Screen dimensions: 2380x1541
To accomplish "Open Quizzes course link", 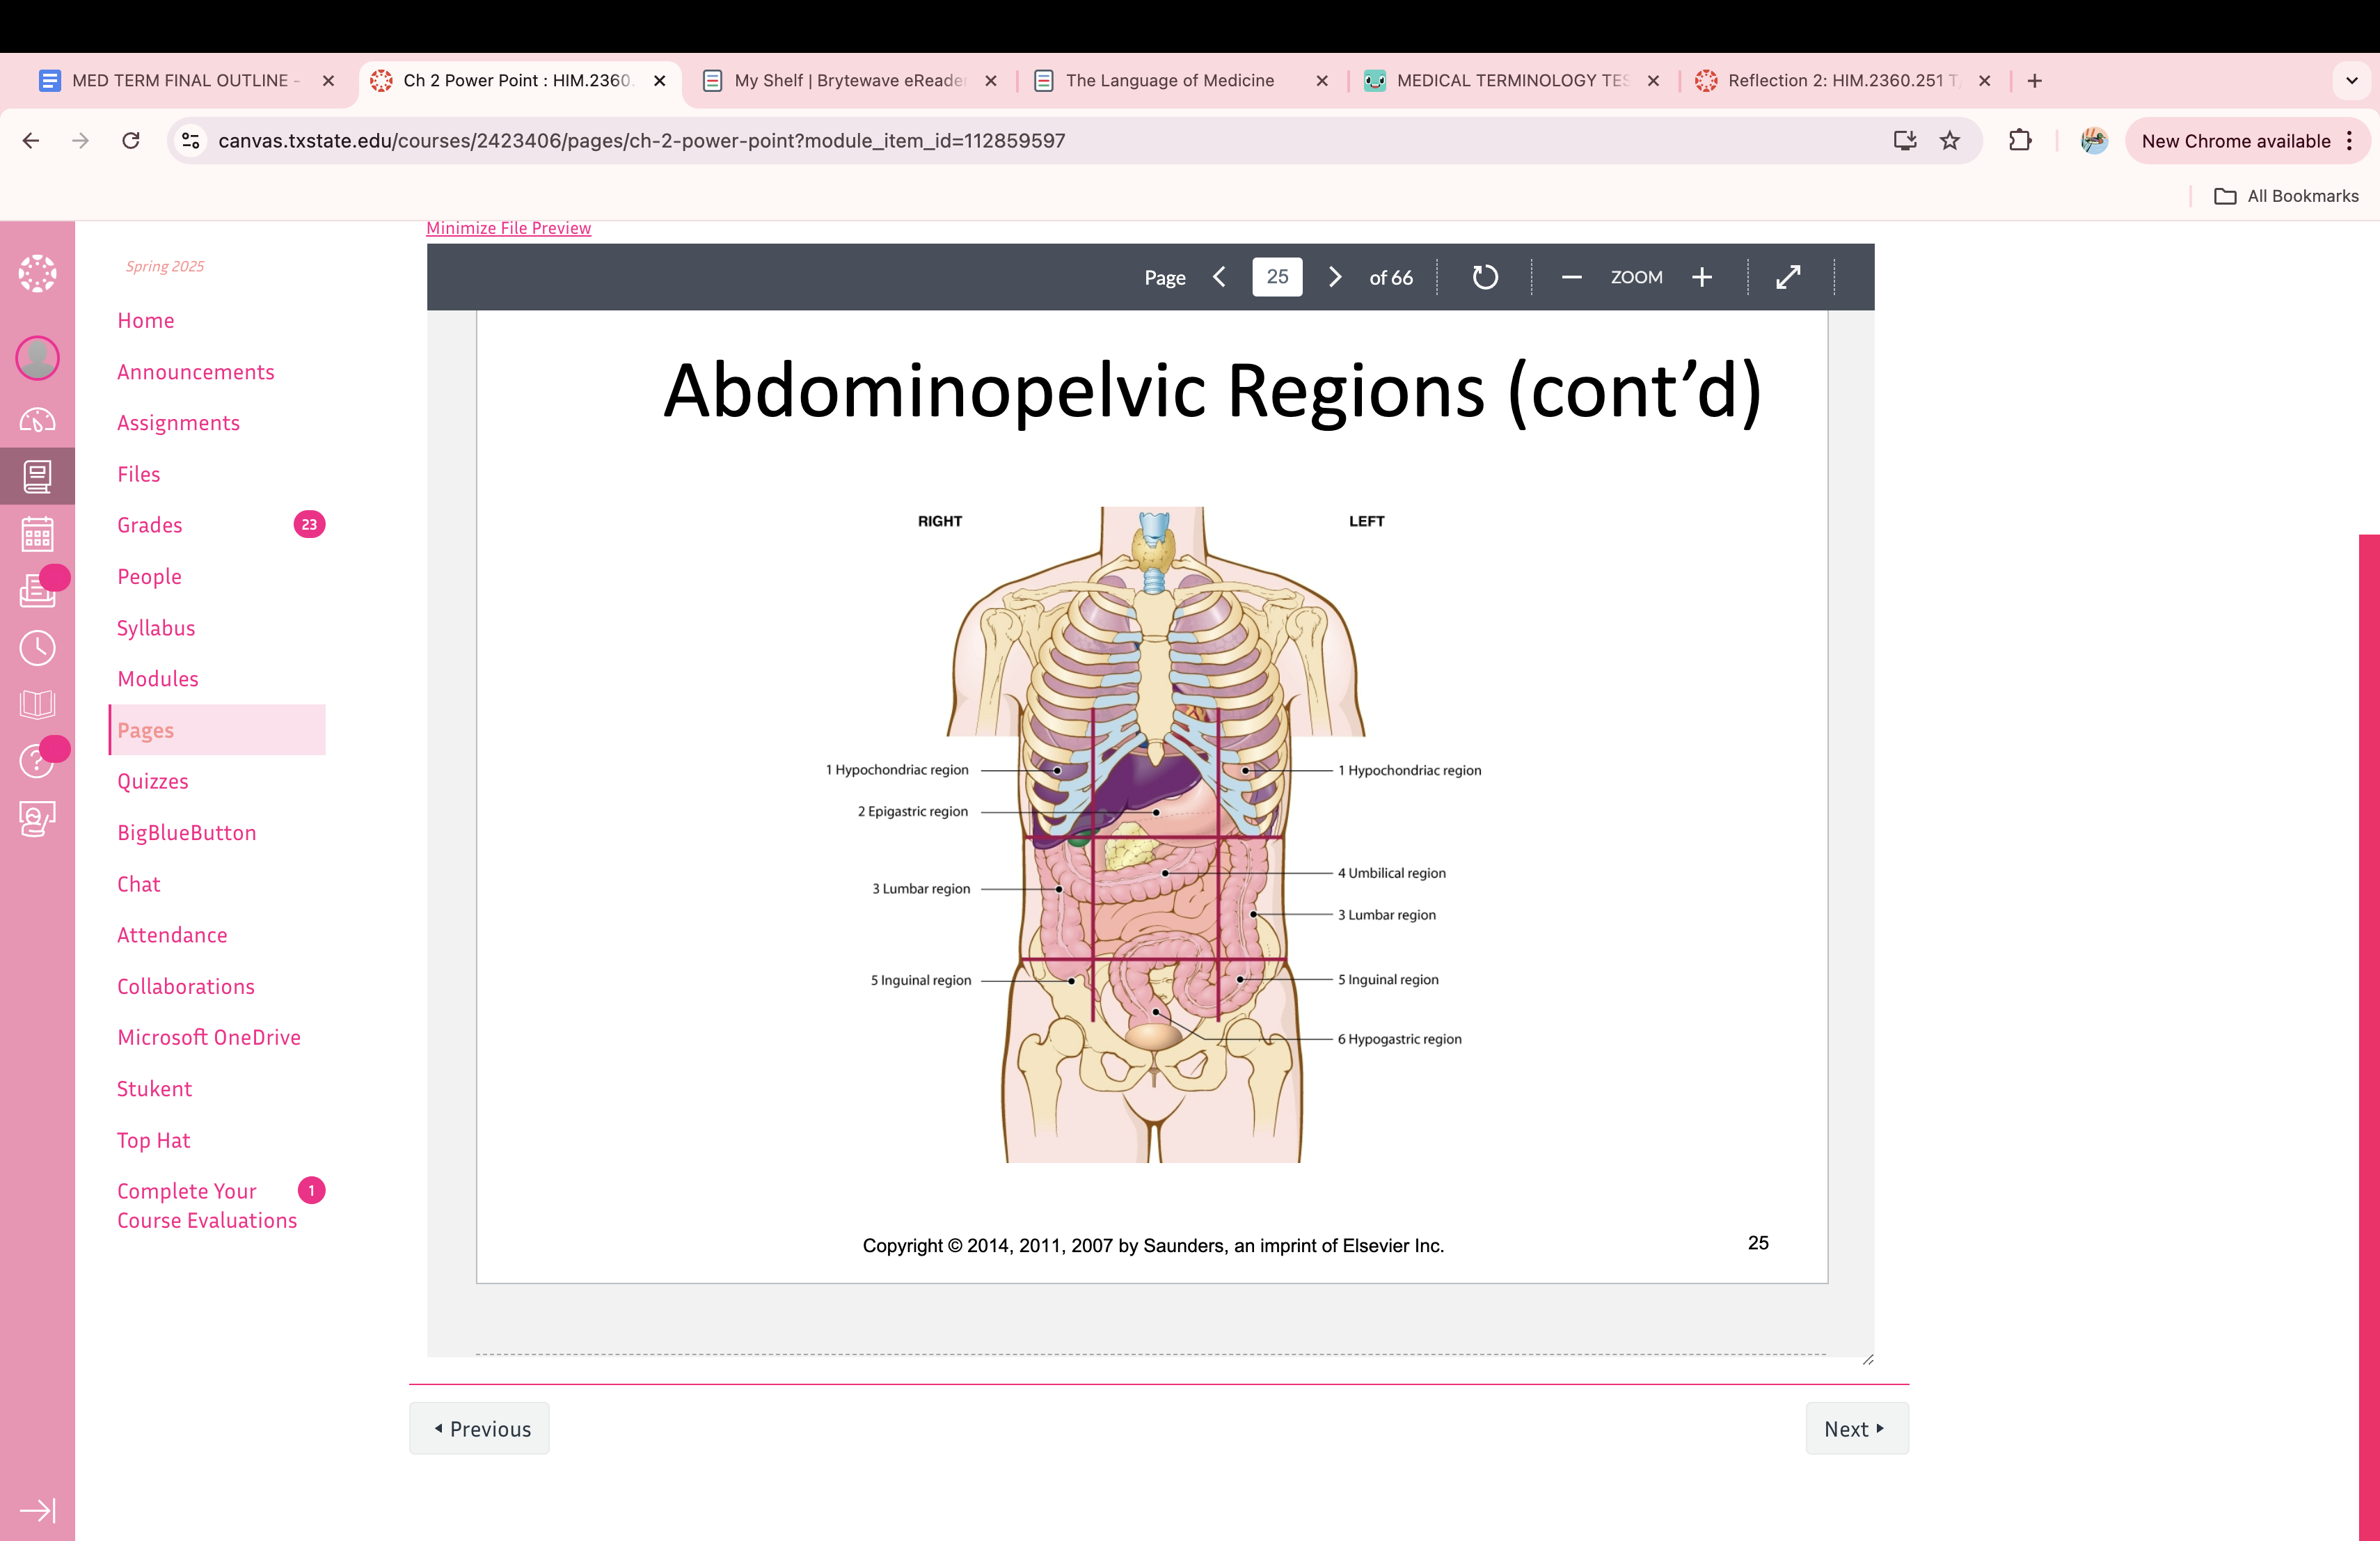I will point(153,781).
